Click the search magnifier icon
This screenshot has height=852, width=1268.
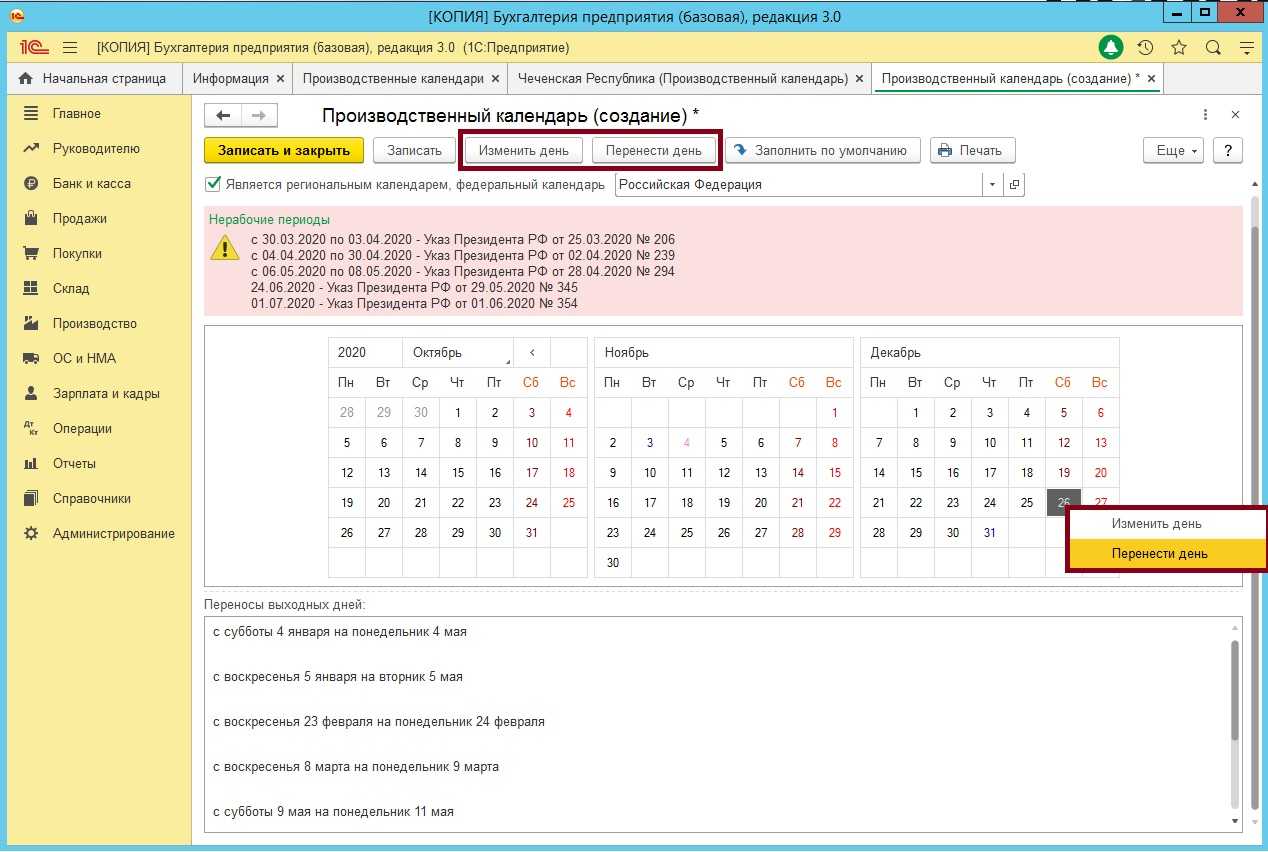[x=1213, y=47]
